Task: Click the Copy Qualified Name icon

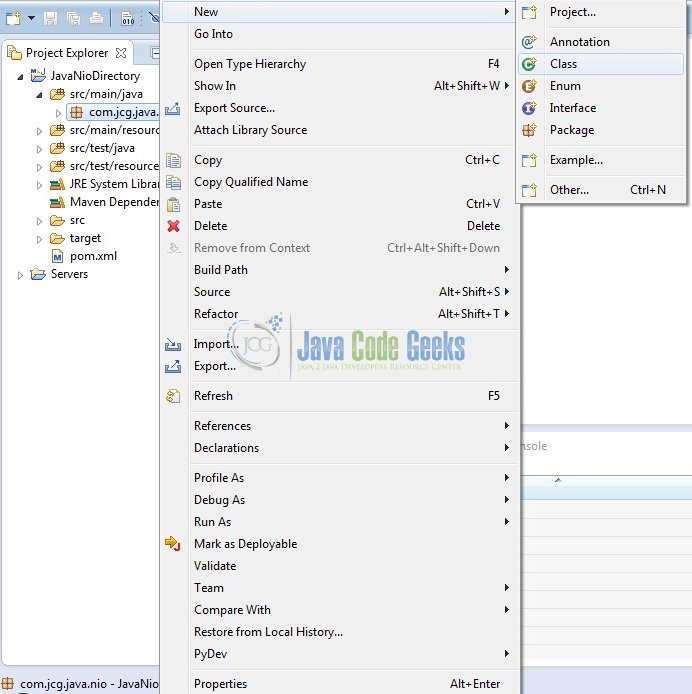Action: [x=173, y=182]
